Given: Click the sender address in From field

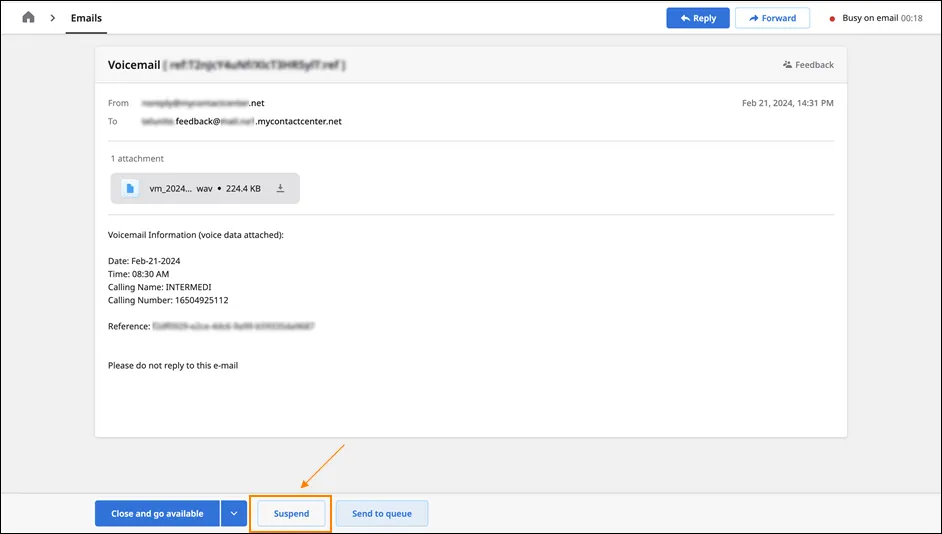Looking at the screenshot, I should (203, 103).
